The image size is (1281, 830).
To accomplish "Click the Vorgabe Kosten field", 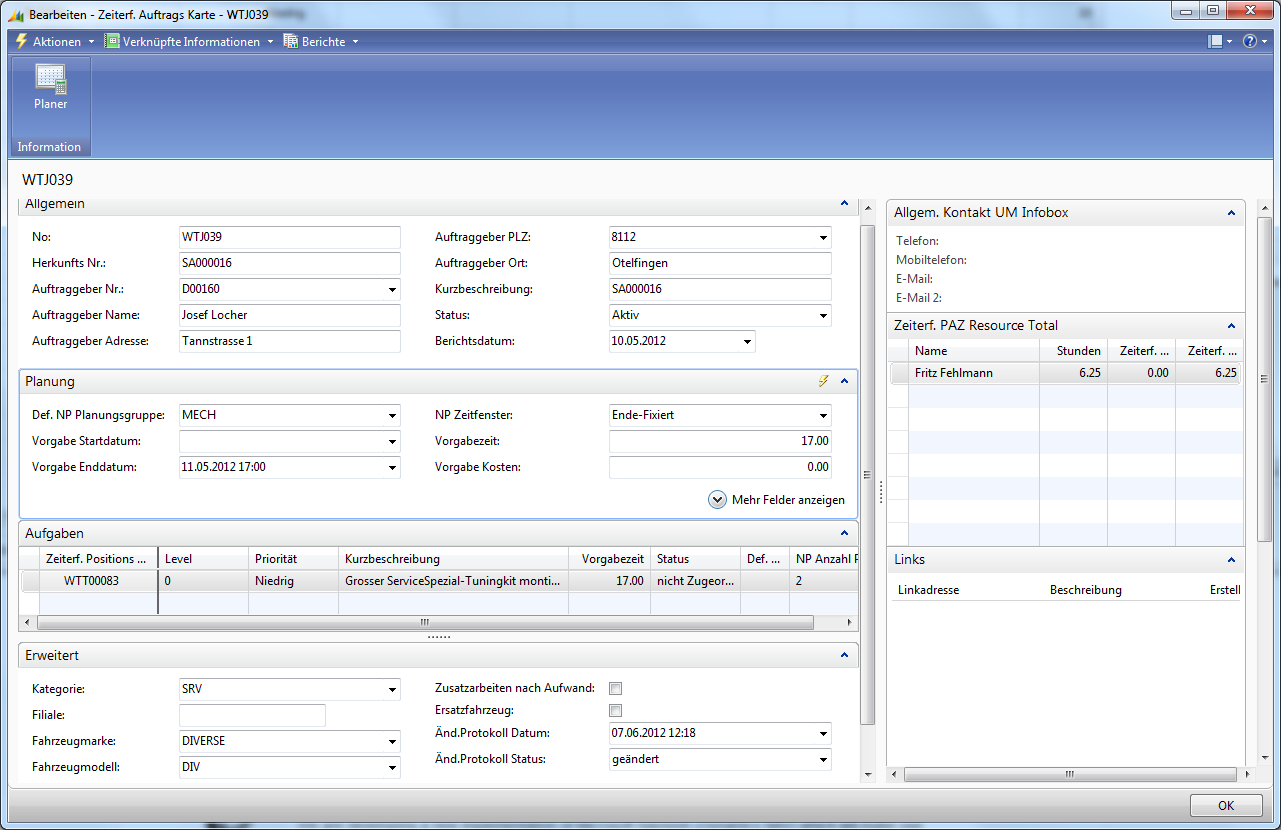I will tap(720, 467).
